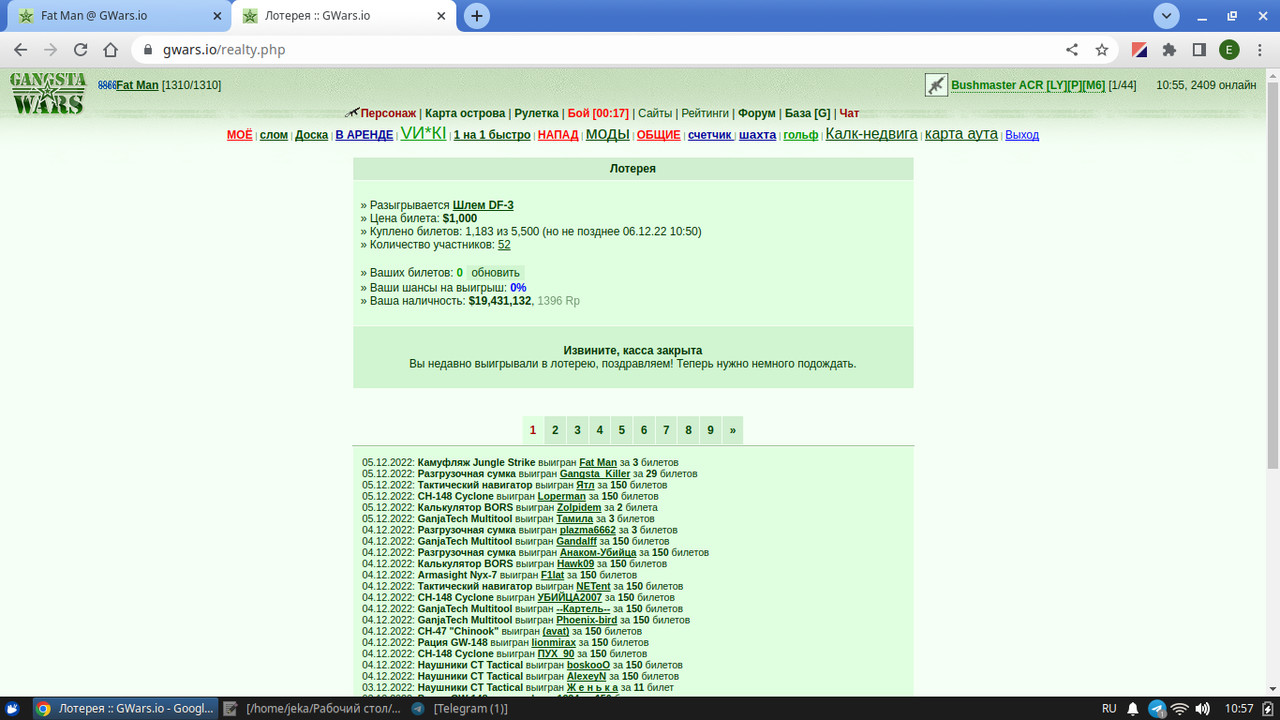Open Chrome three-dot menu
Image resolution: width=1280 pixels, height=720 pixels.
1259,50
